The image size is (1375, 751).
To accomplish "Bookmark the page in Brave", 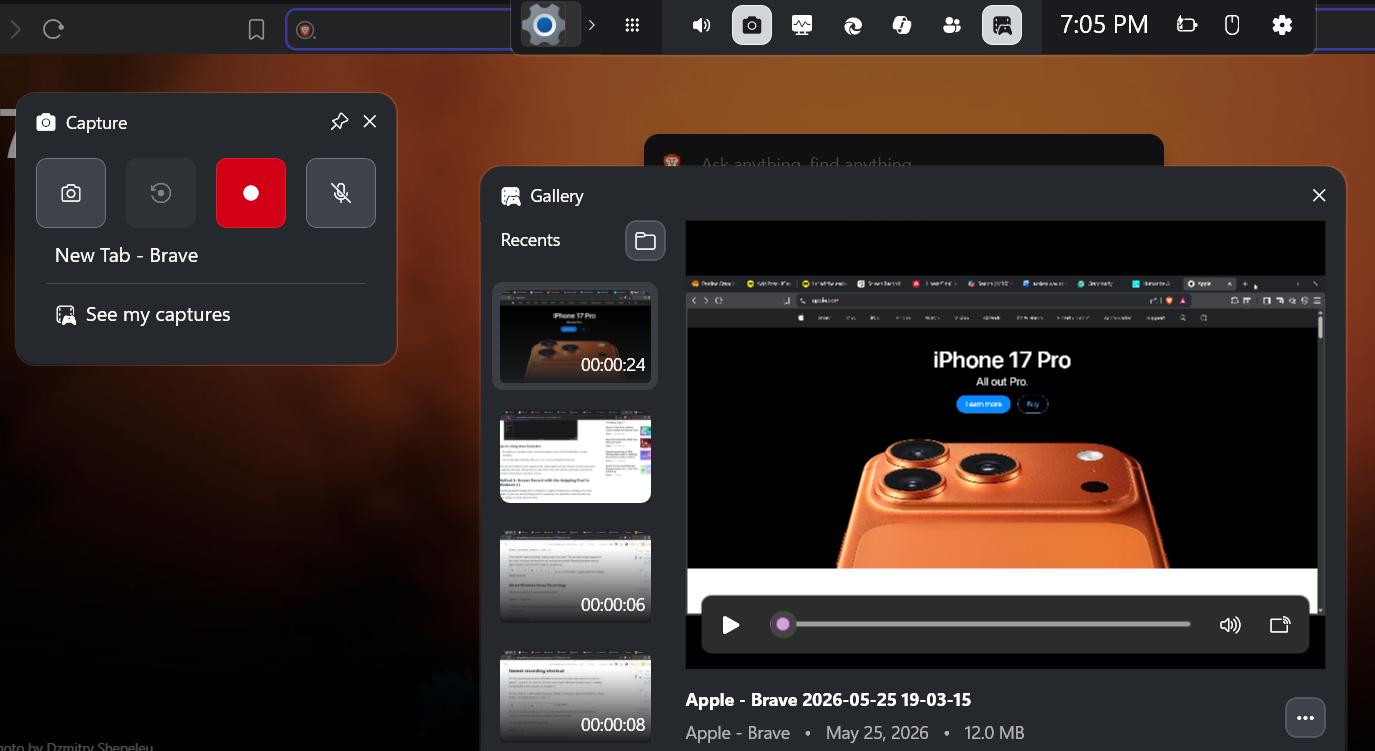I will [x=257, y=30].
